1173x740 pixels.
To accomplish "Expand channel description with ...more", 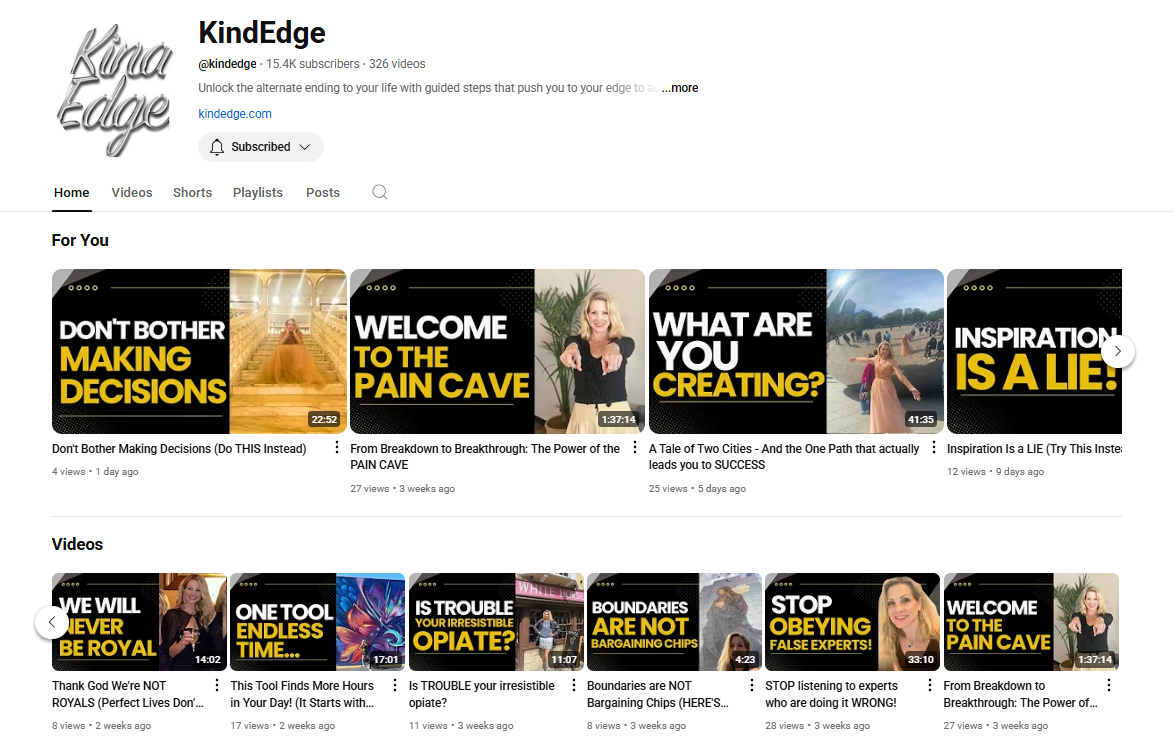I will click(x=680, y=88).
